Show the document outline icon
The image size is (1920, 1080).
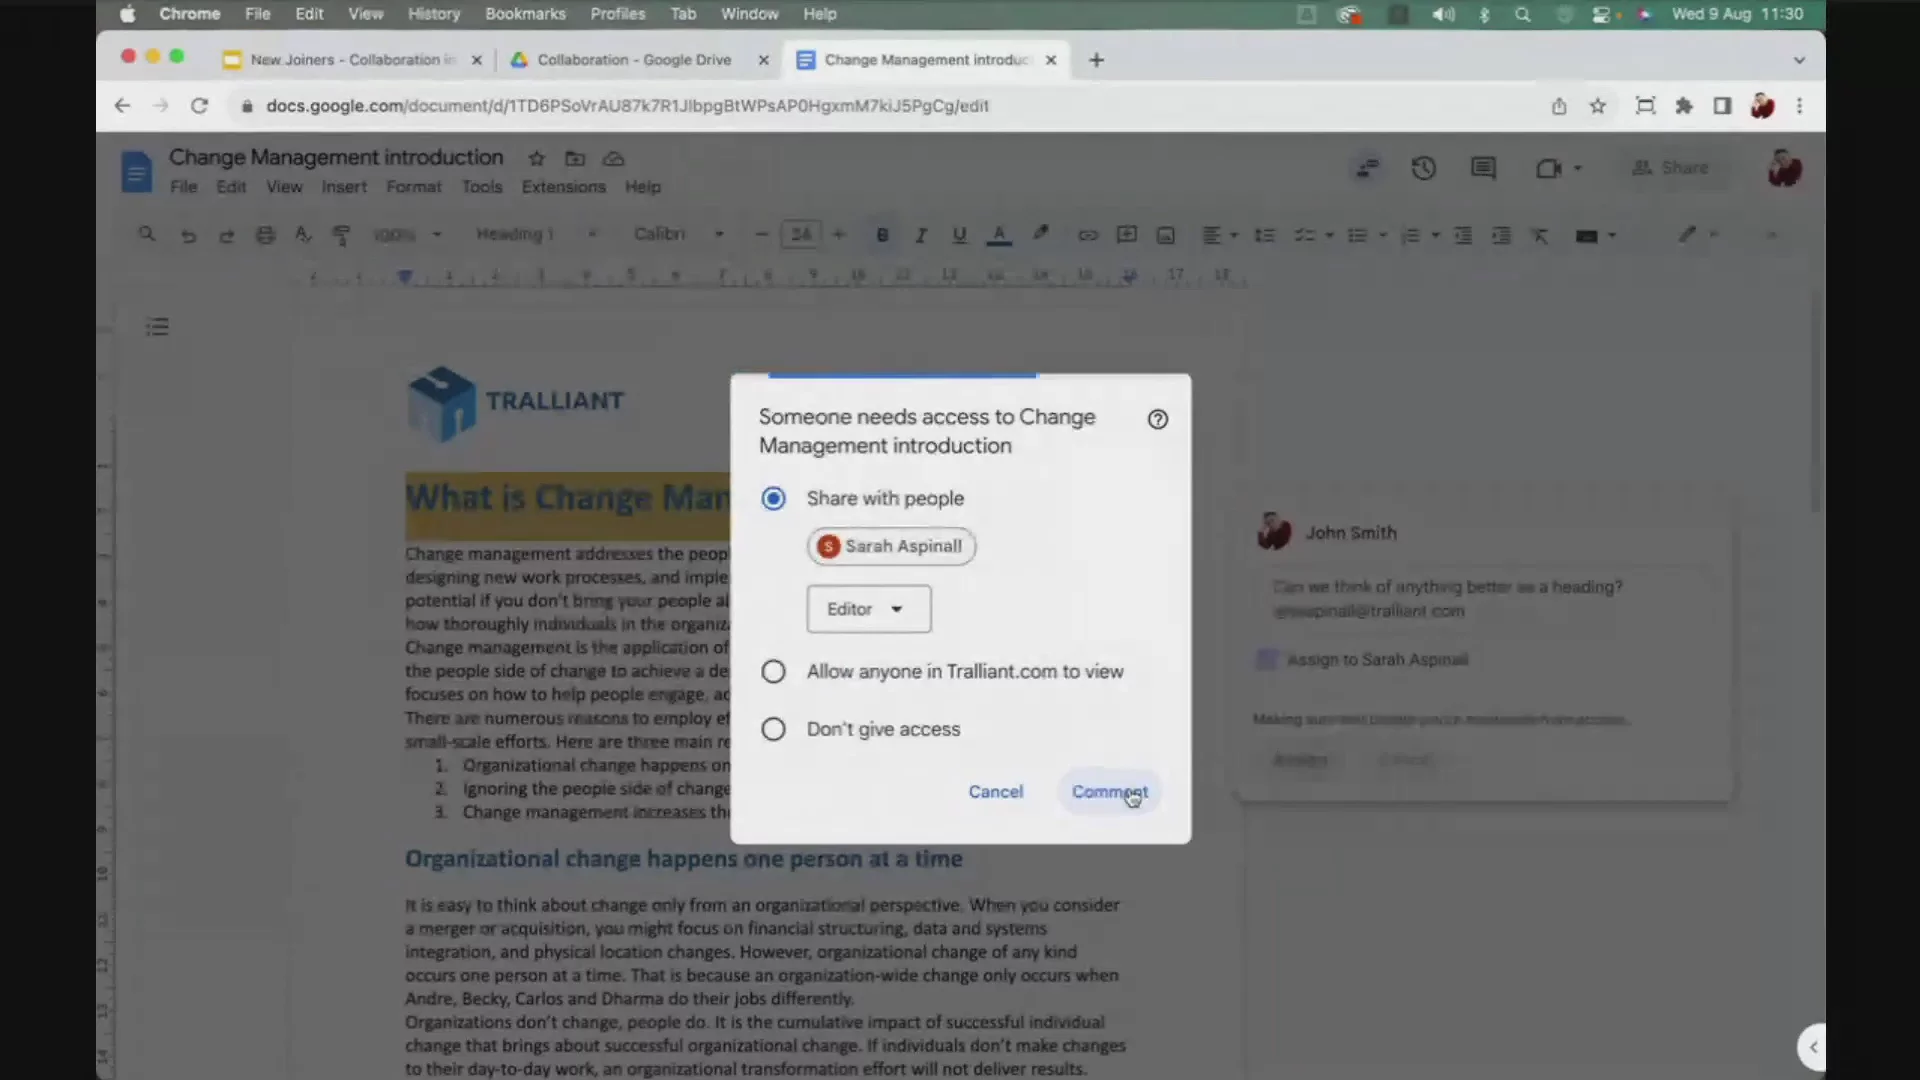point(157,327)
